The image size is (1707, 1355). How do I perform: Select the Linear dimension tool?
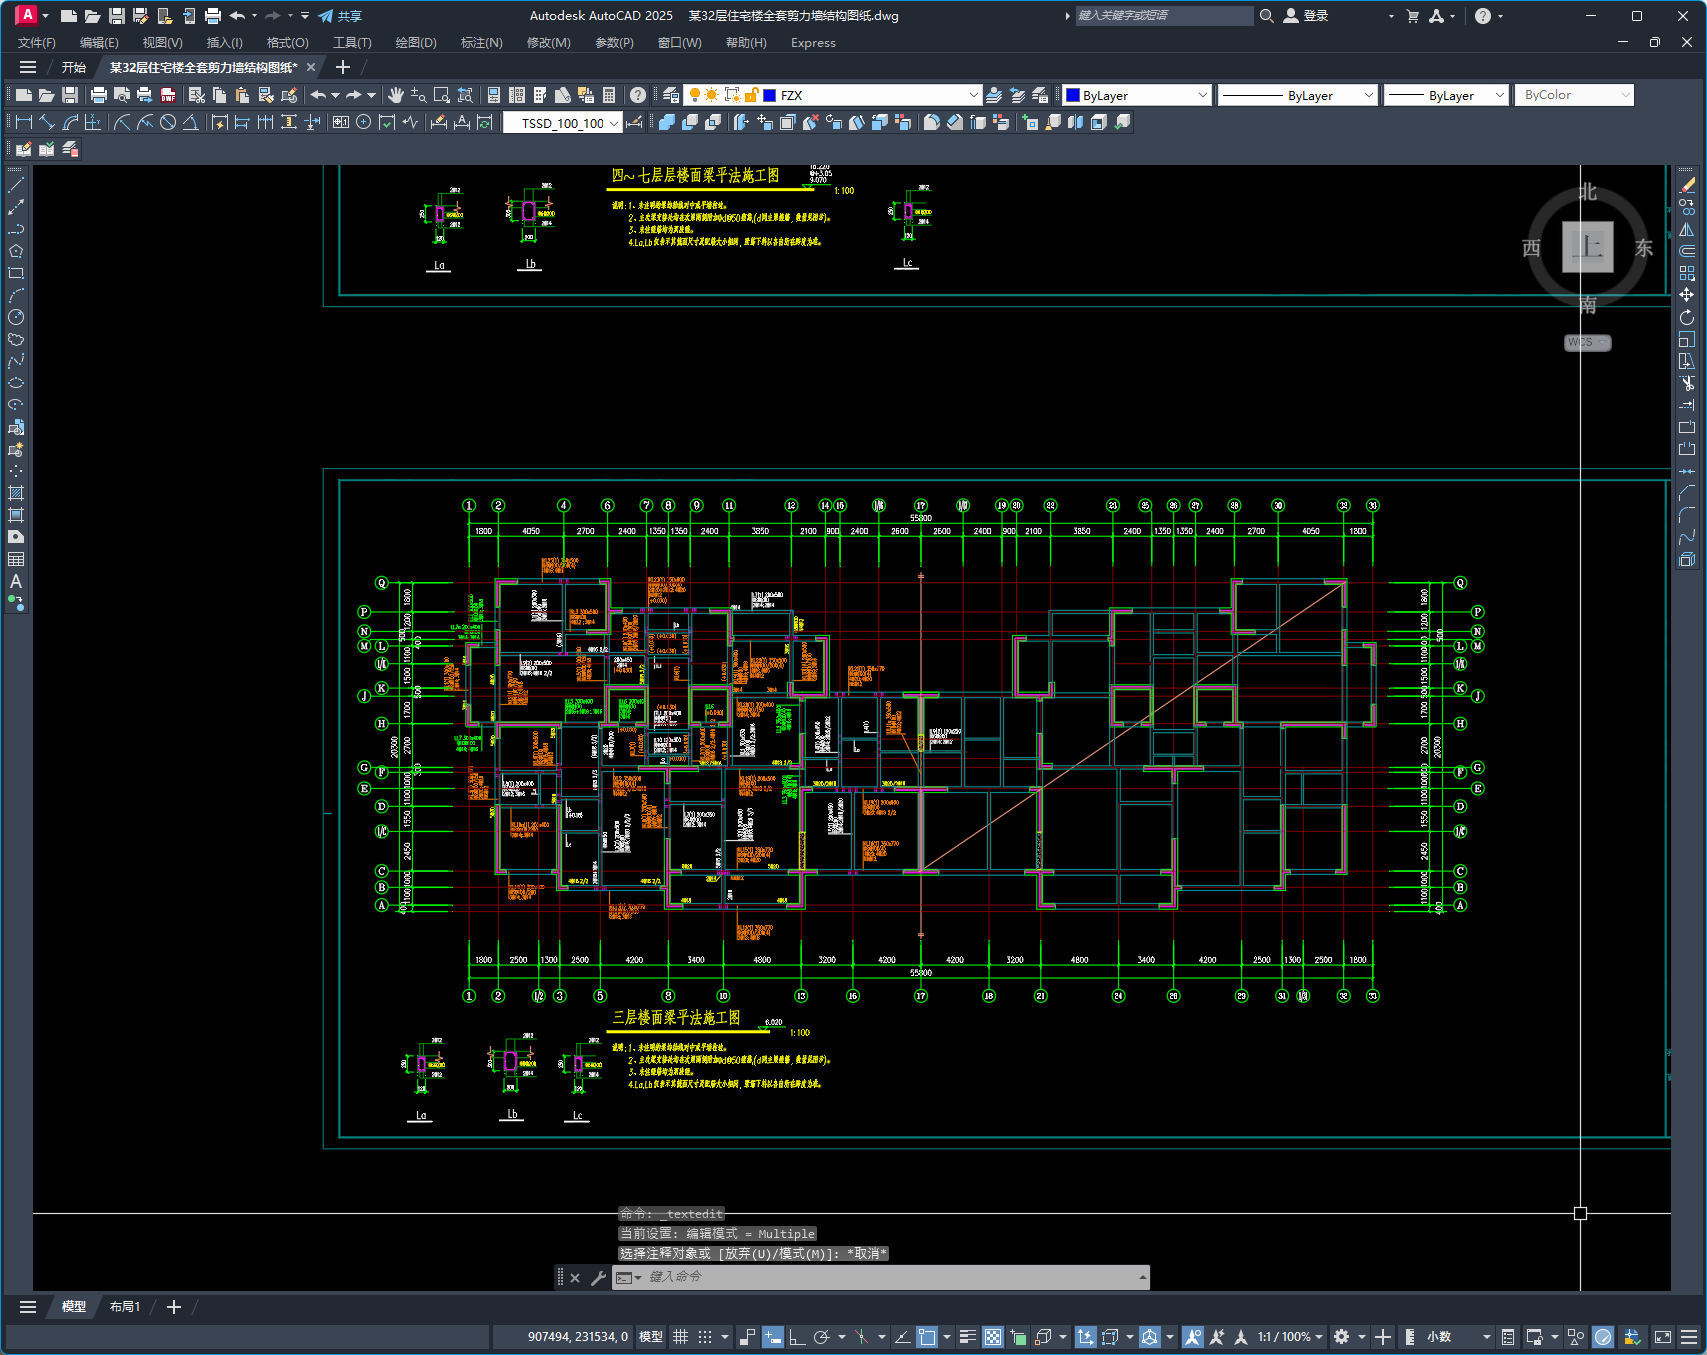[24, 122]
